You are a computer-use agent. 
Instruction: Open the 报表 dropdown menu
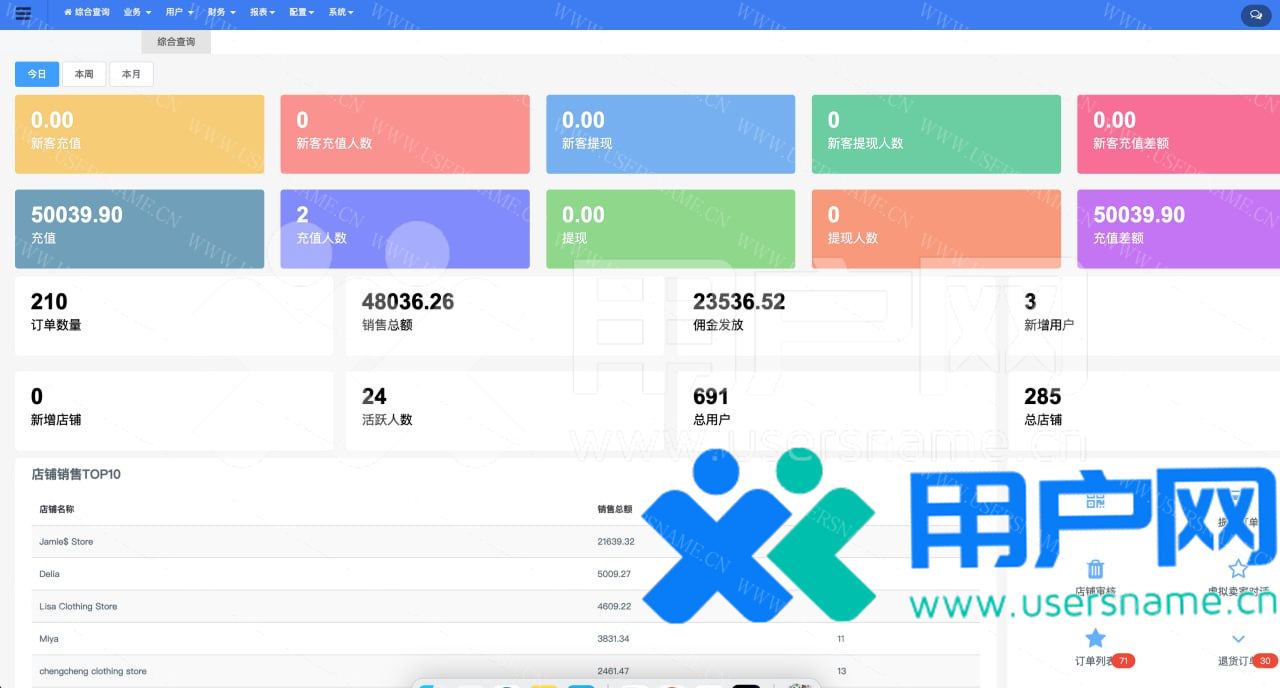point(259,14)
